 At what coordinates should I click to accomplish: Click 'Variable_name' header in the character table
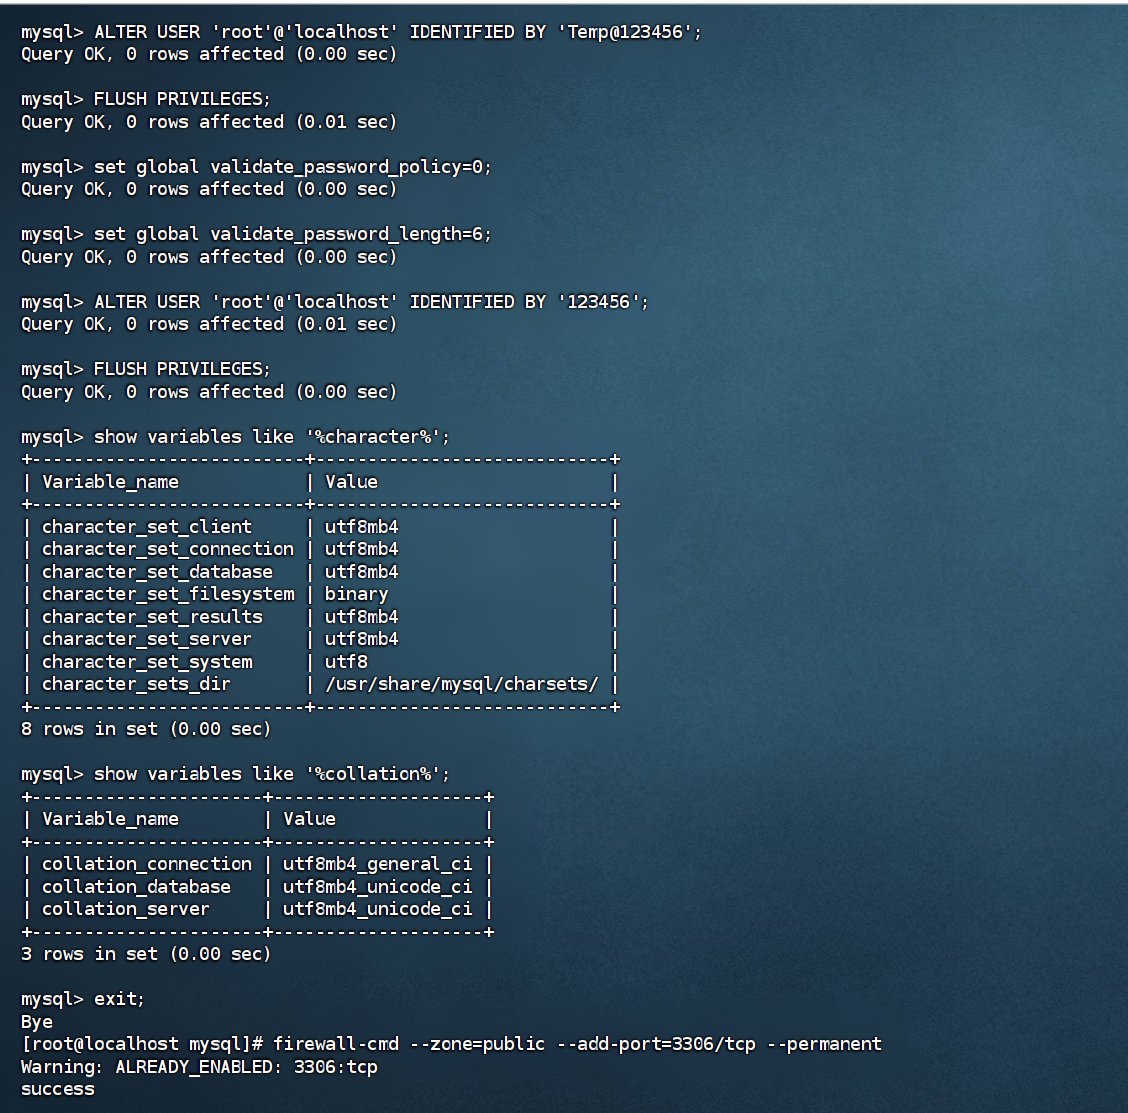tap(110, 482)
